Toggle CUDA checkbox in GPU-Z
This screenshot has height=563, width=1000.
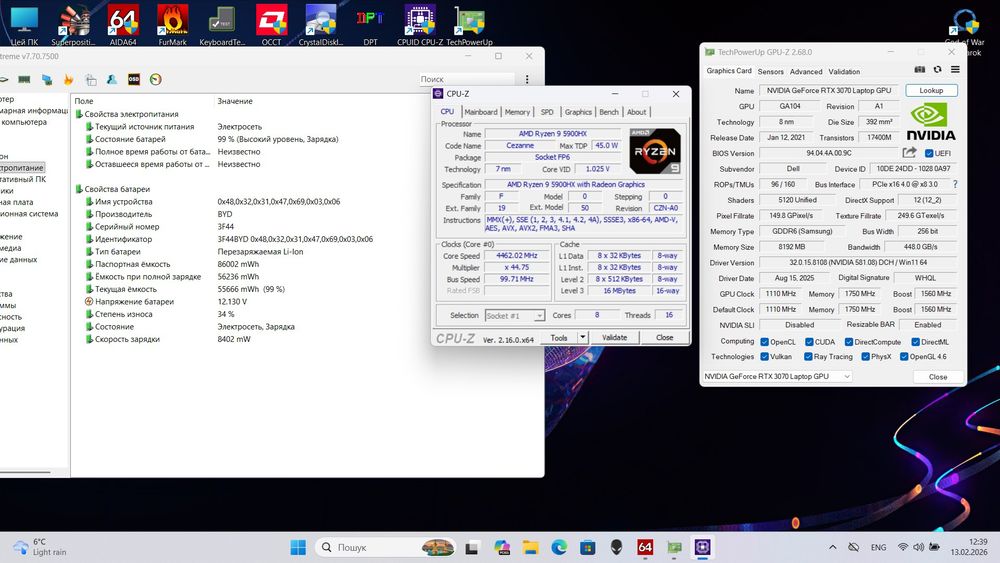pyautogui.click(x=809, y=342)
